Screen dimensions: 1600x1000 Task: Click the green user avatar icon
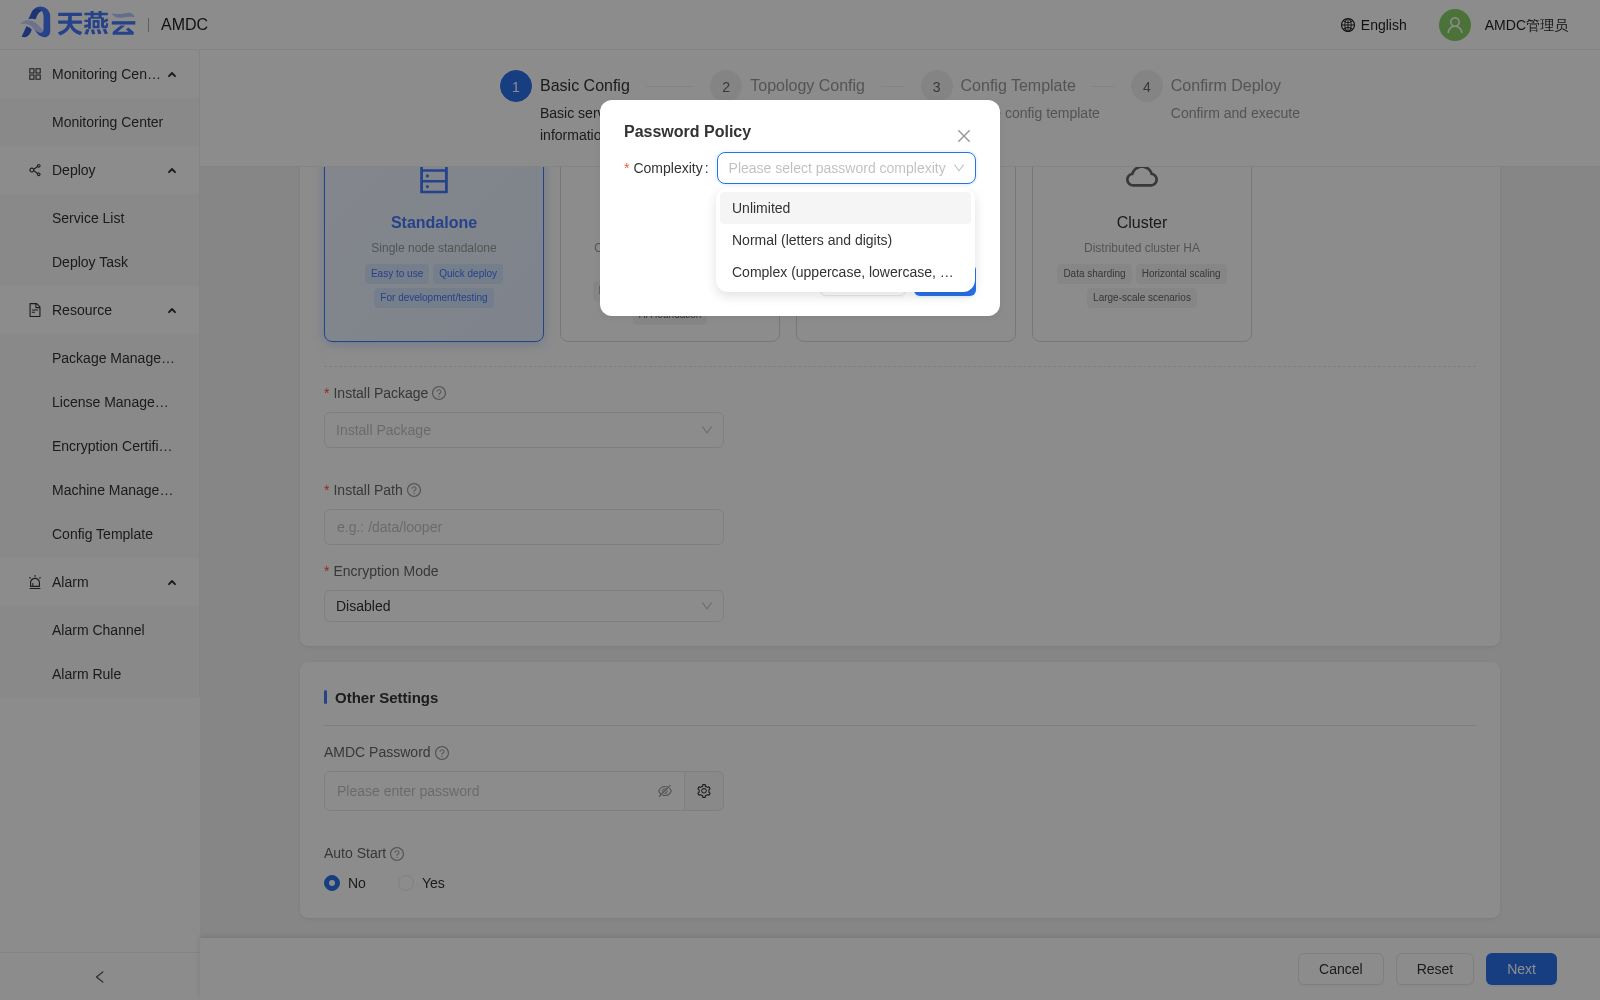pyautogui.click(x=1454, y=25)
